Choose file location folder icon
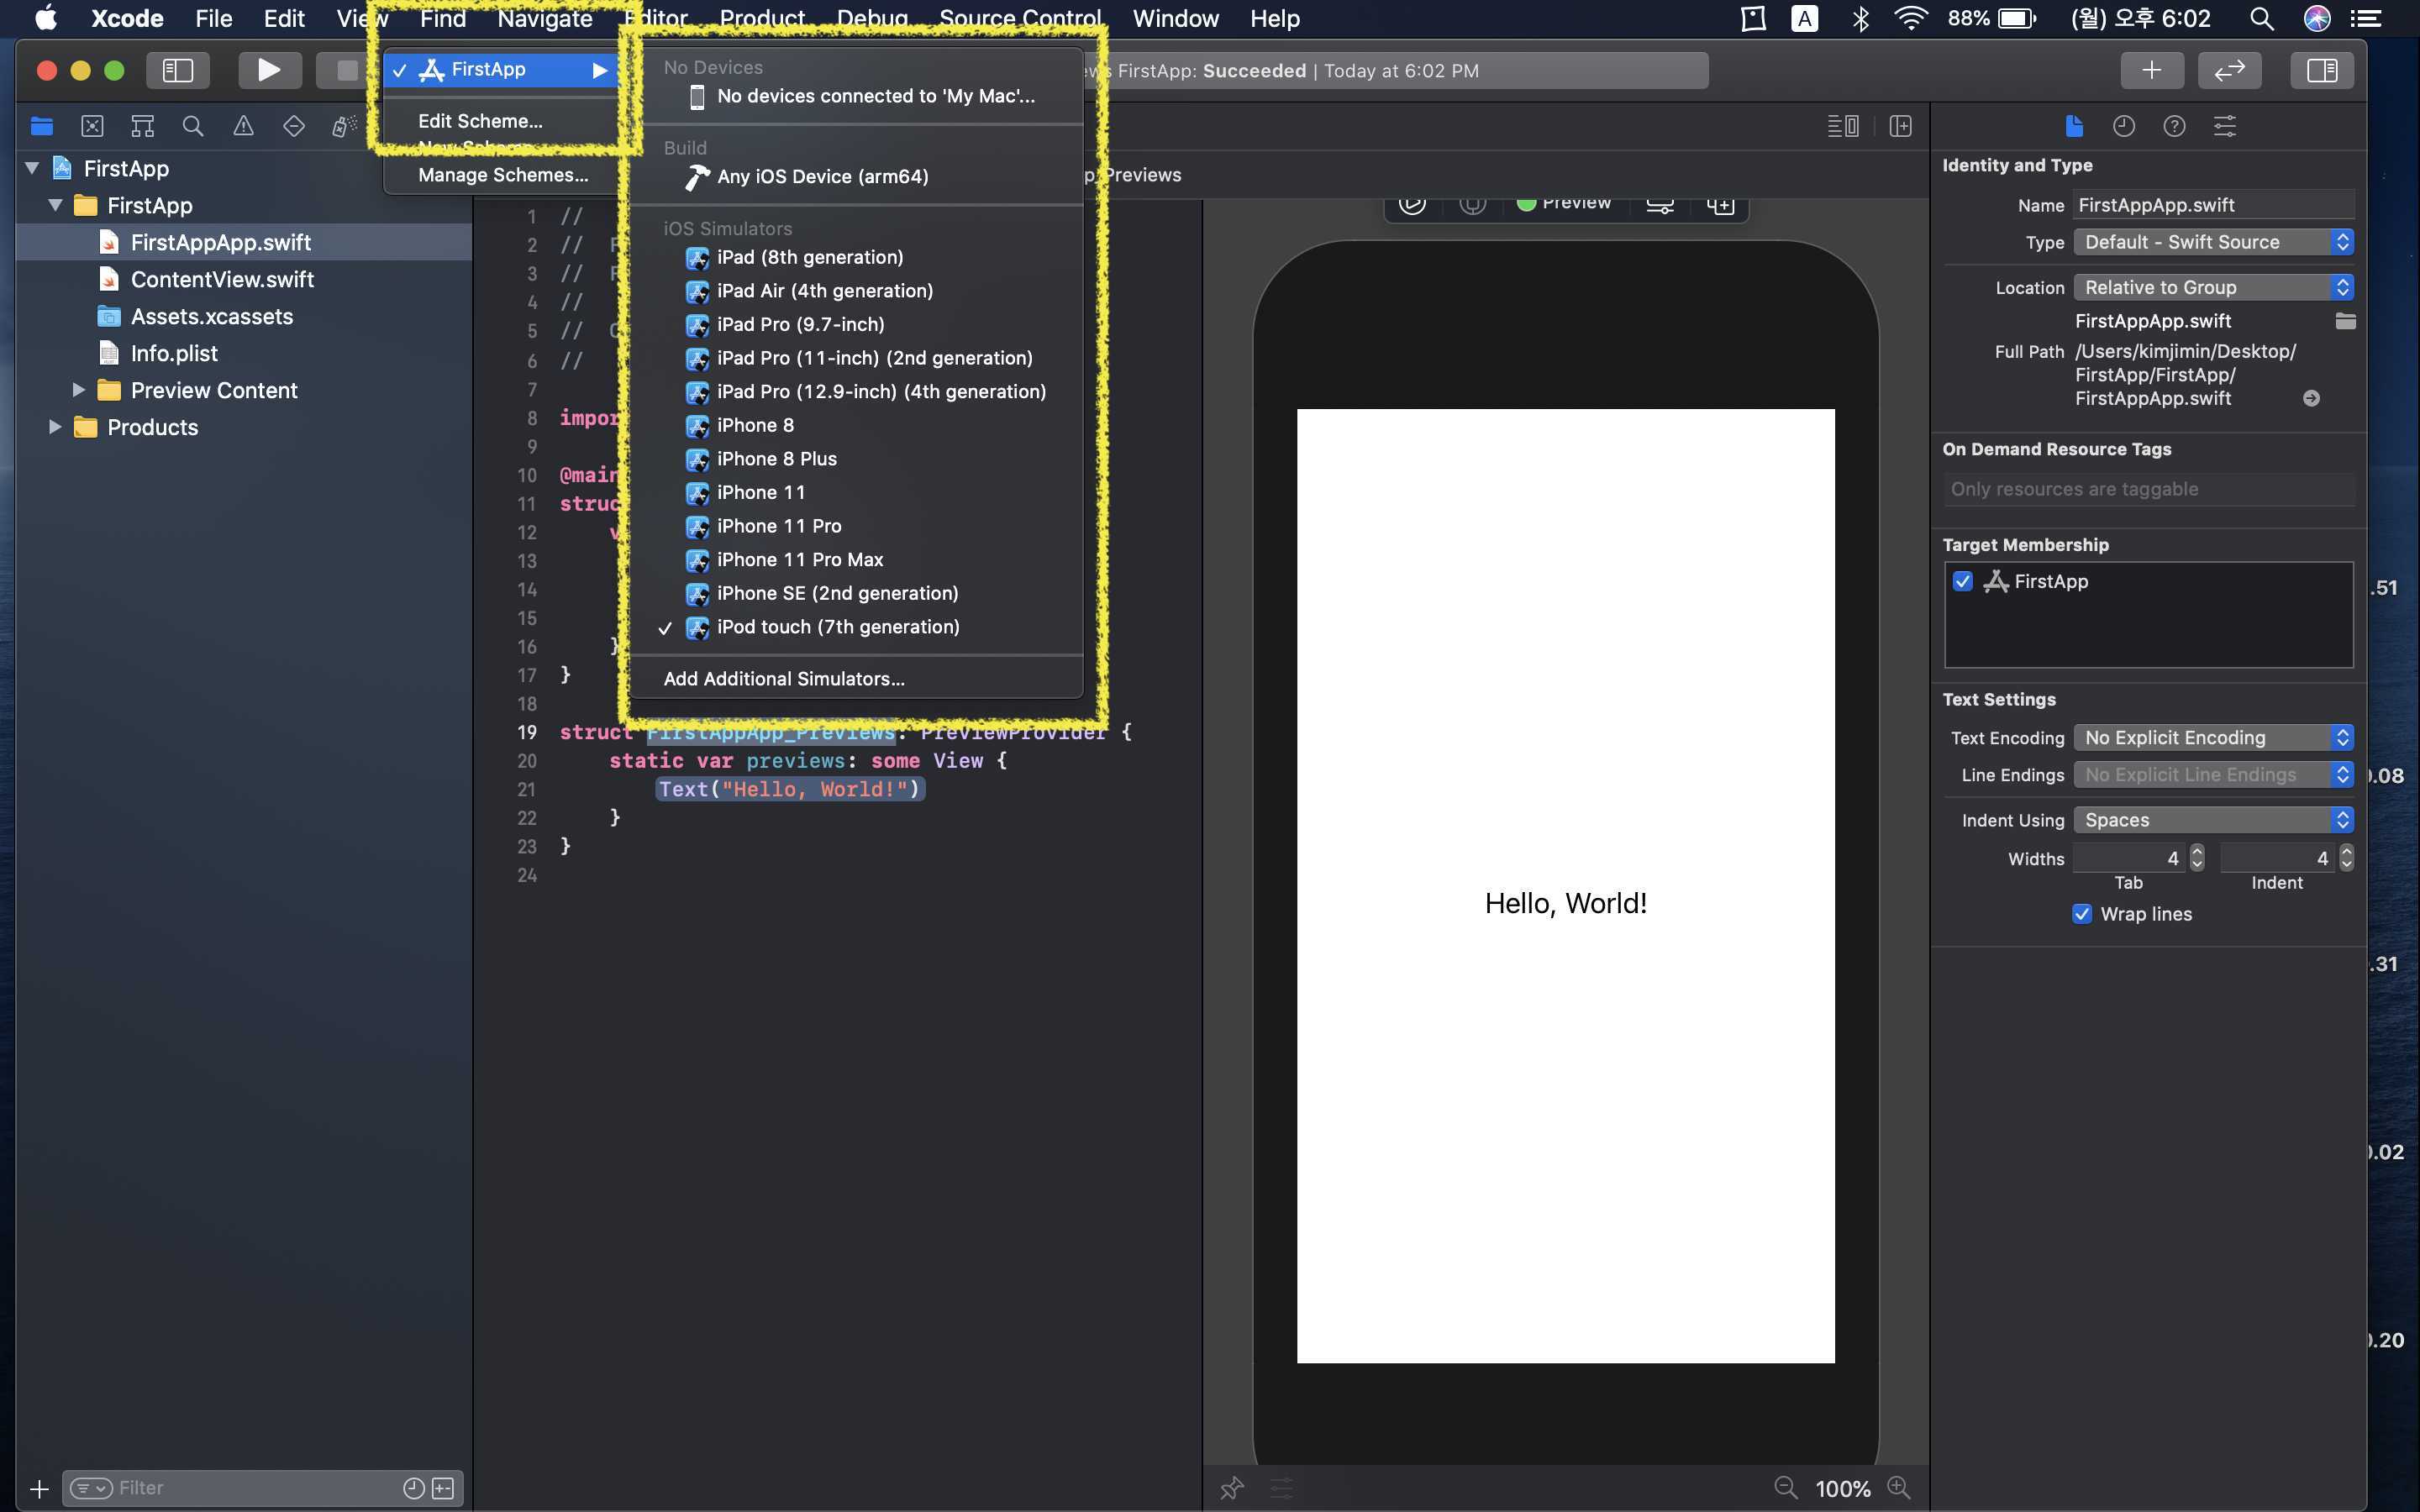 pos(2345,321)
